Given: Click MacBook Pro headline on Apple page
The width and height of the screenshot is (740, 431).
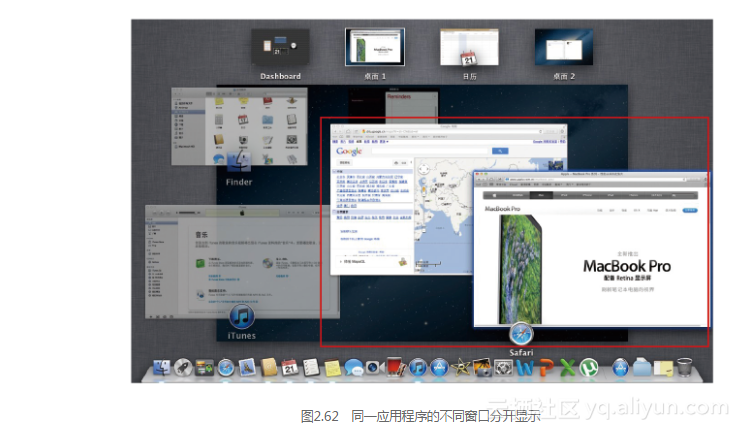Looking at the screenshot, I should pos(627,266).
